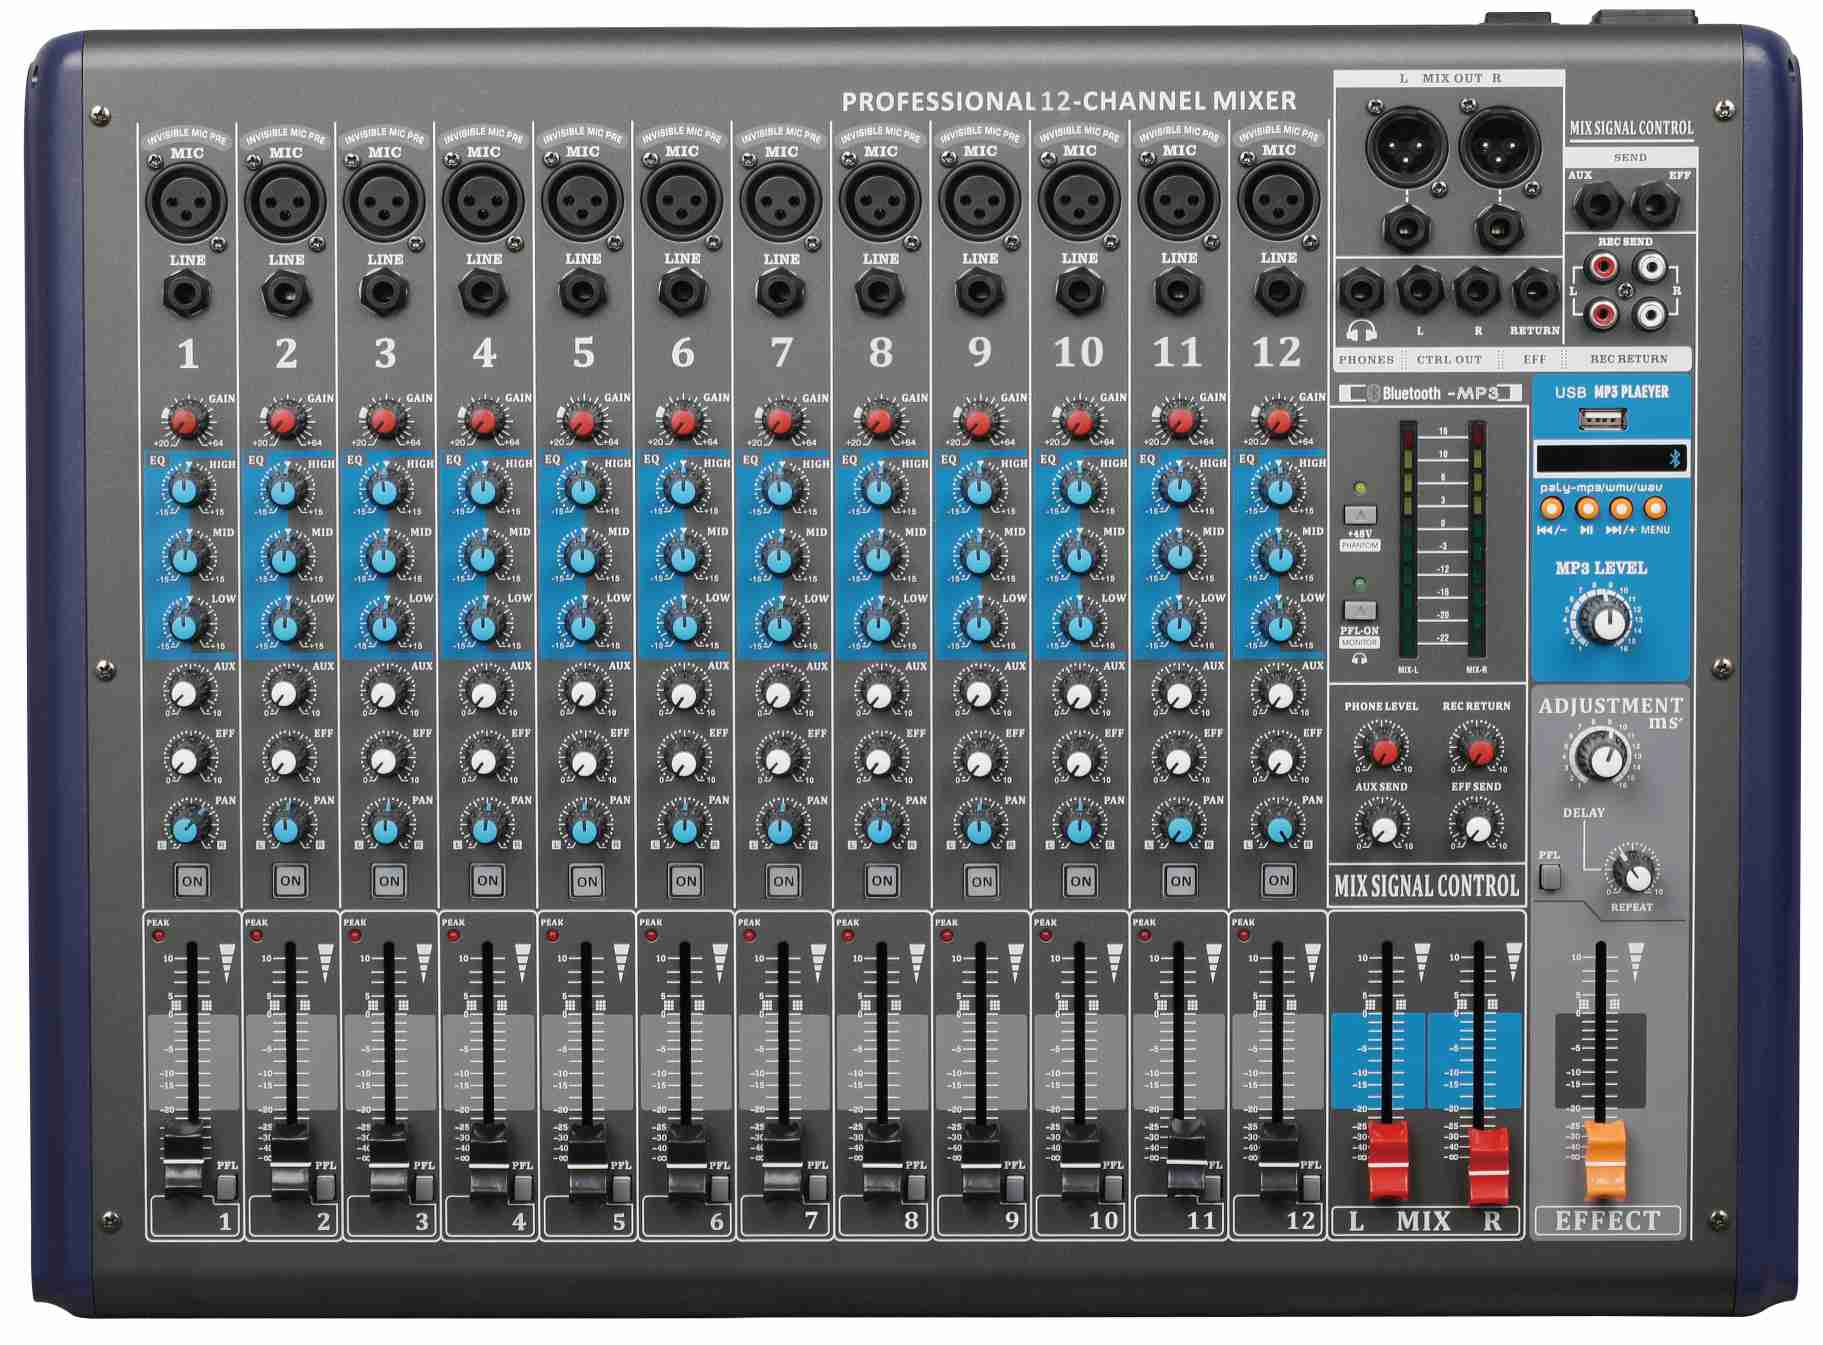The height and width of the screenshot is (1345, 1823).
Task: Toggle the +48V PHANTOM power switch
Action: click(1360, 516)
